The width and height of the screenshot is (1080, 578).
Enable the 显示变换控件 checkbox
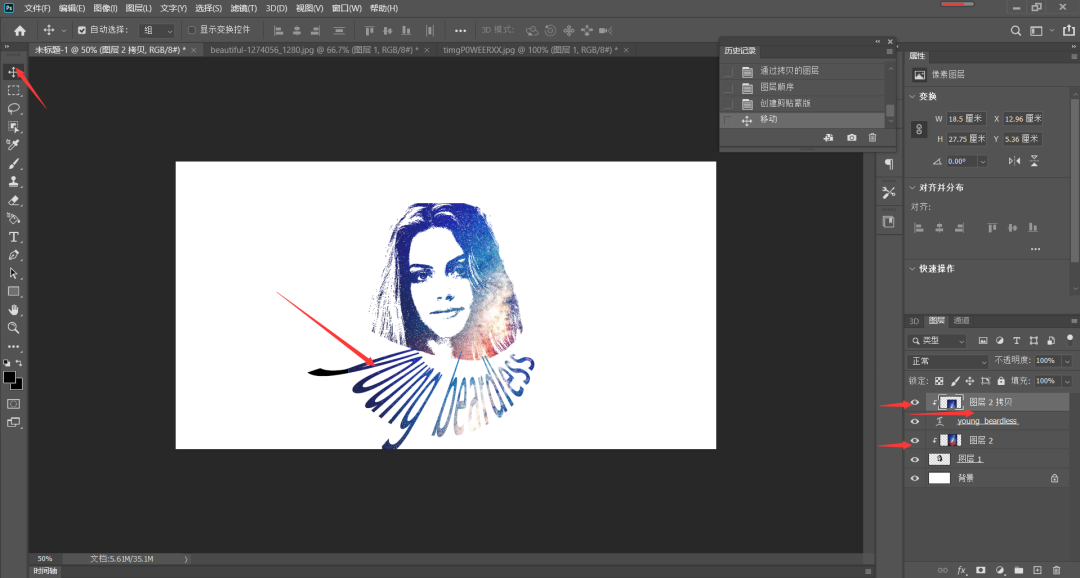[x=192, y=31]
